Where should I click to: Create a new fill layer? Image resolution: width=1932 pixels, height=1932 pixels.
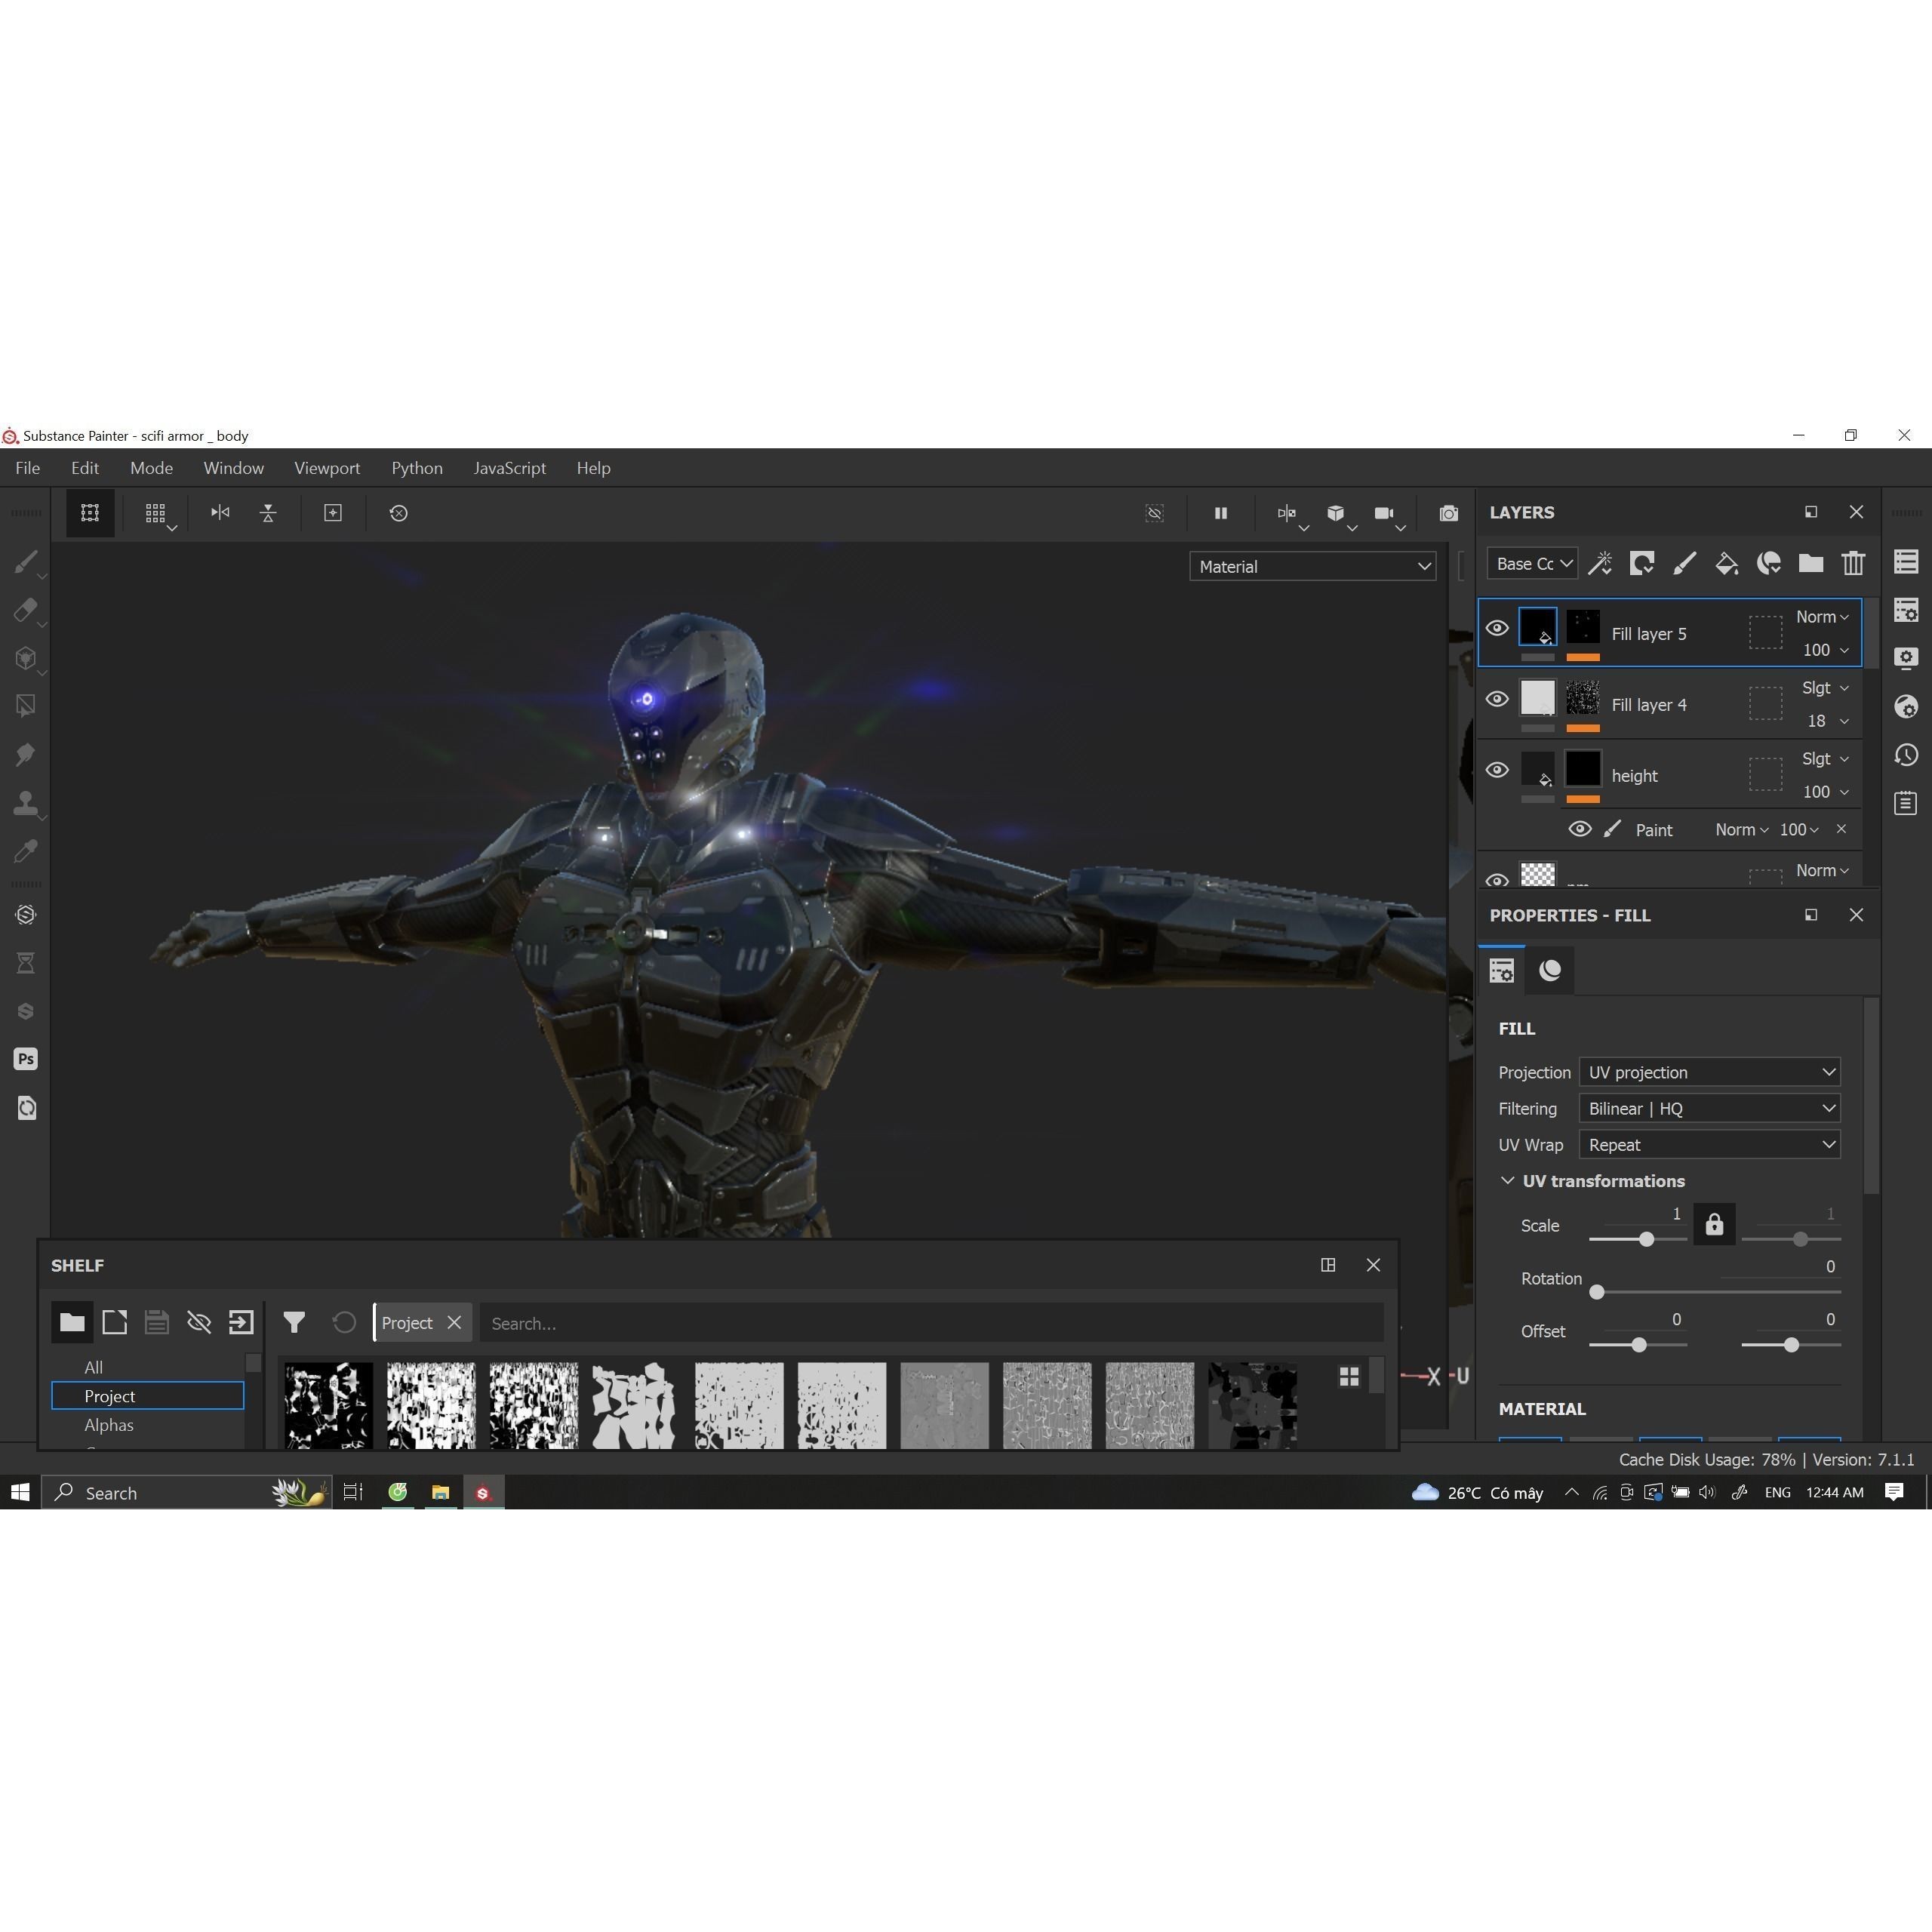pos(1726,563)
